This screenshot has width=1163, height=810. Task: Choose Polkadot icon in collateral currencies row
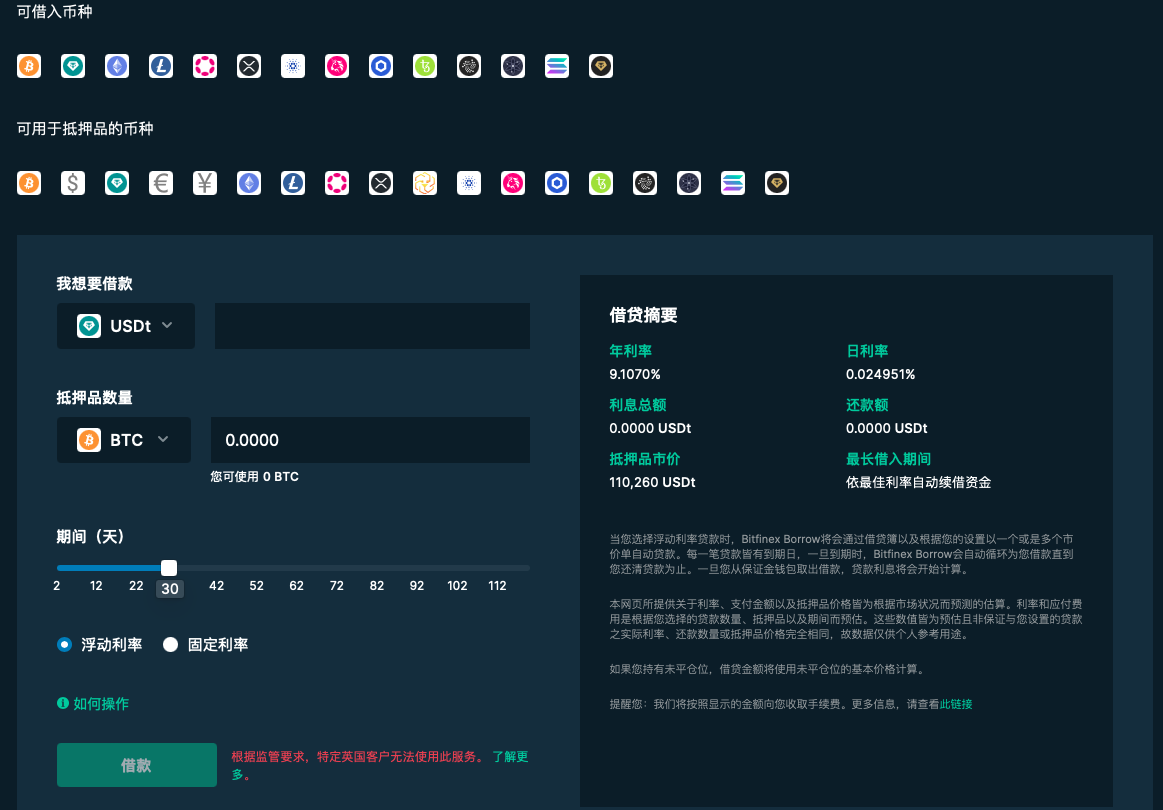[337, 182]
